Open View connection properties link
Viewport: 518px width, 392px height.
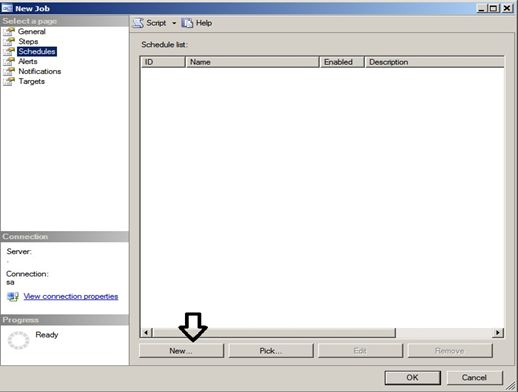(71, 296)
